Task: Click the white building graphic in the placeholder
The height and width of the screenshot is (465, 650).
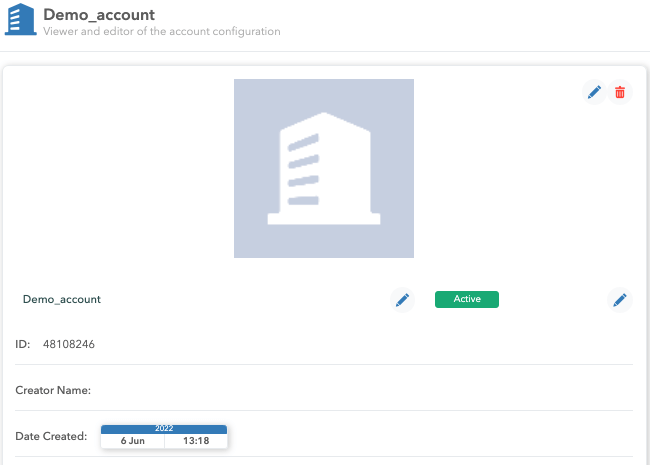Action: tap(323, 170)
